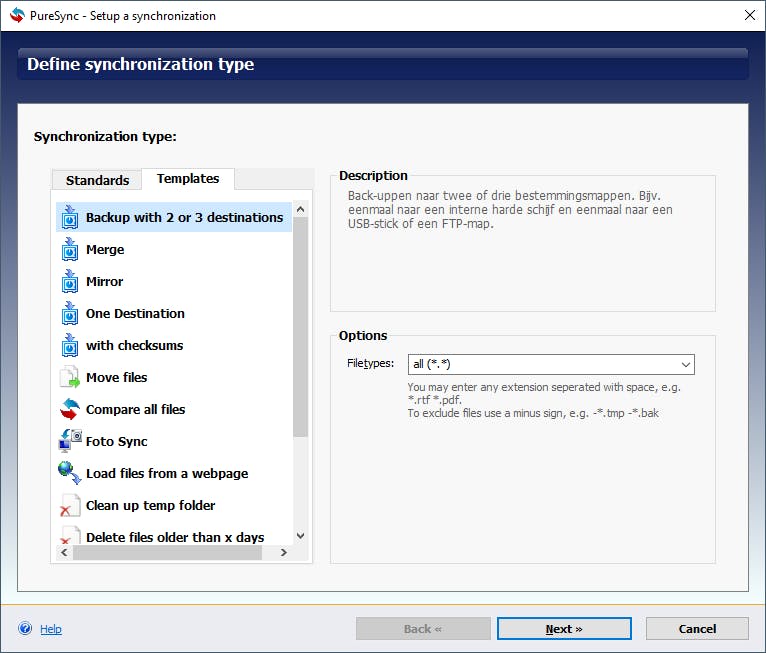Click the vertical scrollbar thumb of the template list
Screen dimensions: 766x653
(300, 327)
